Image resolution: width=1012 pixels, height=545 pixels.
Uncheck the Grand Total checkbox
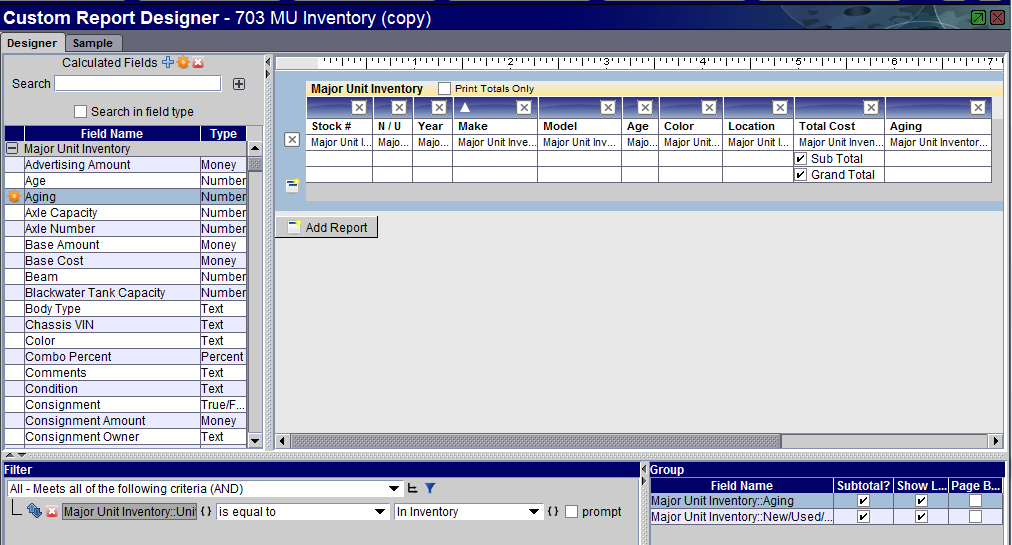(801, 175)
